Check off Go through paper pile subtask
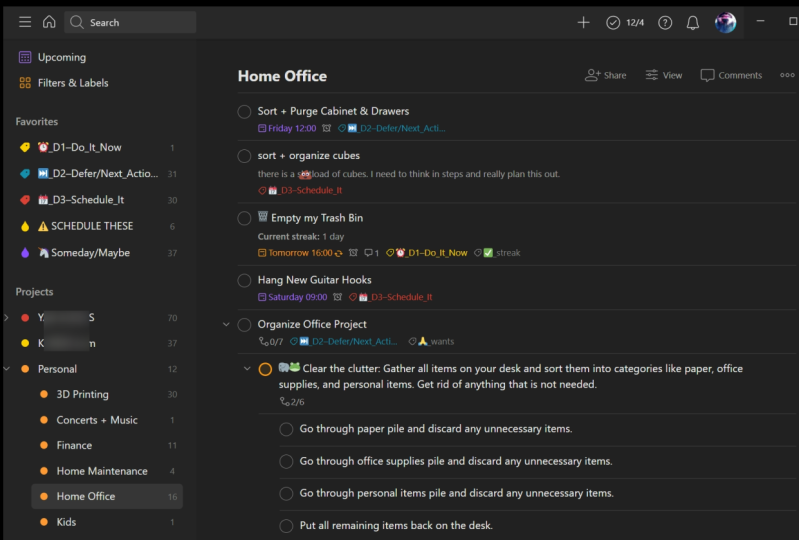The image size is (799, 540). [x=286, y=429]
